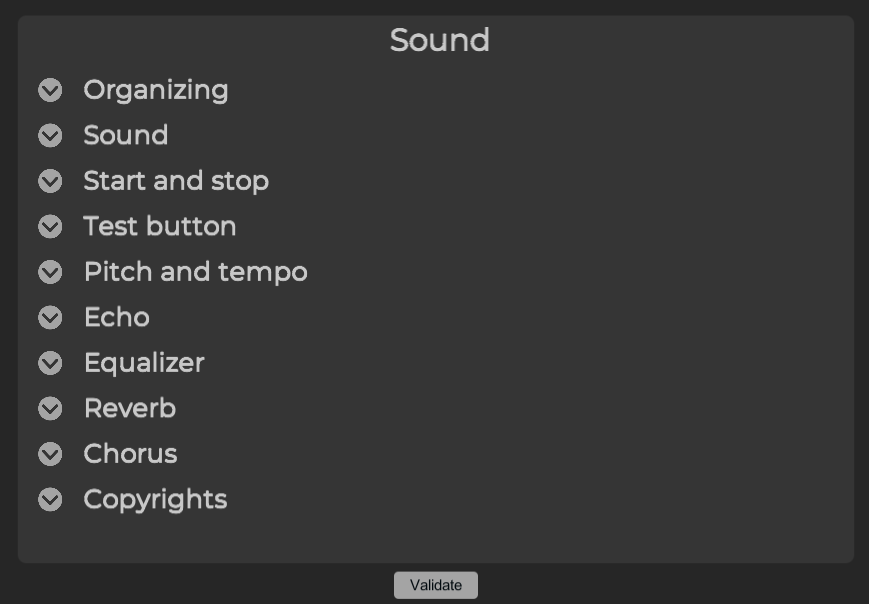Viewport: 869px width, 604px height.
Task: Open Pitch and tempo chevron arrow
Action: click(x=50, y=272)
